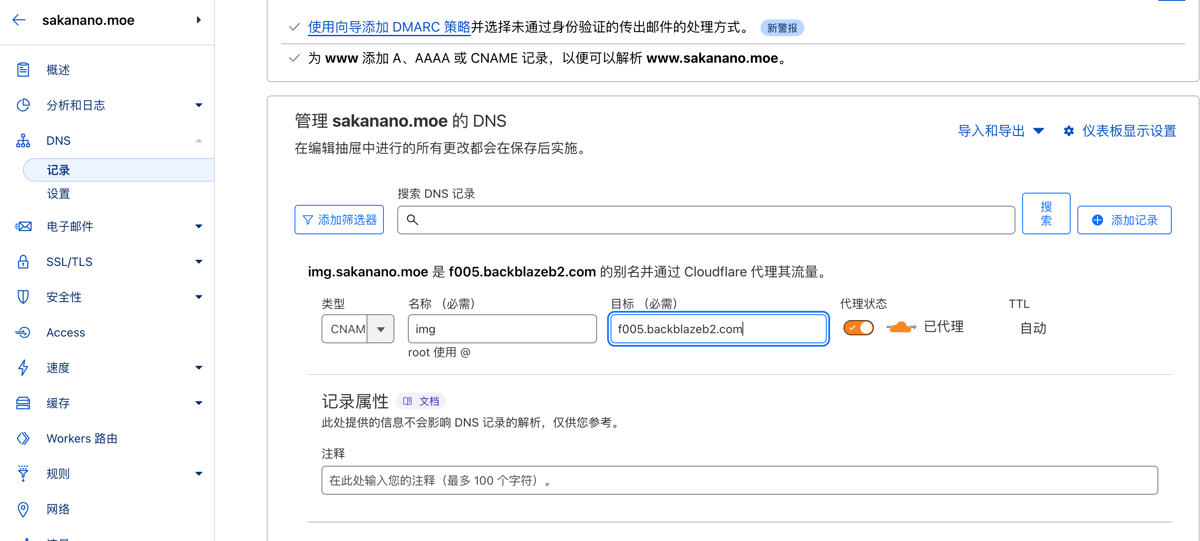This screenshot has height=541, width=1200.
Task: Open the Access menu item
Action: pos(65,333)
